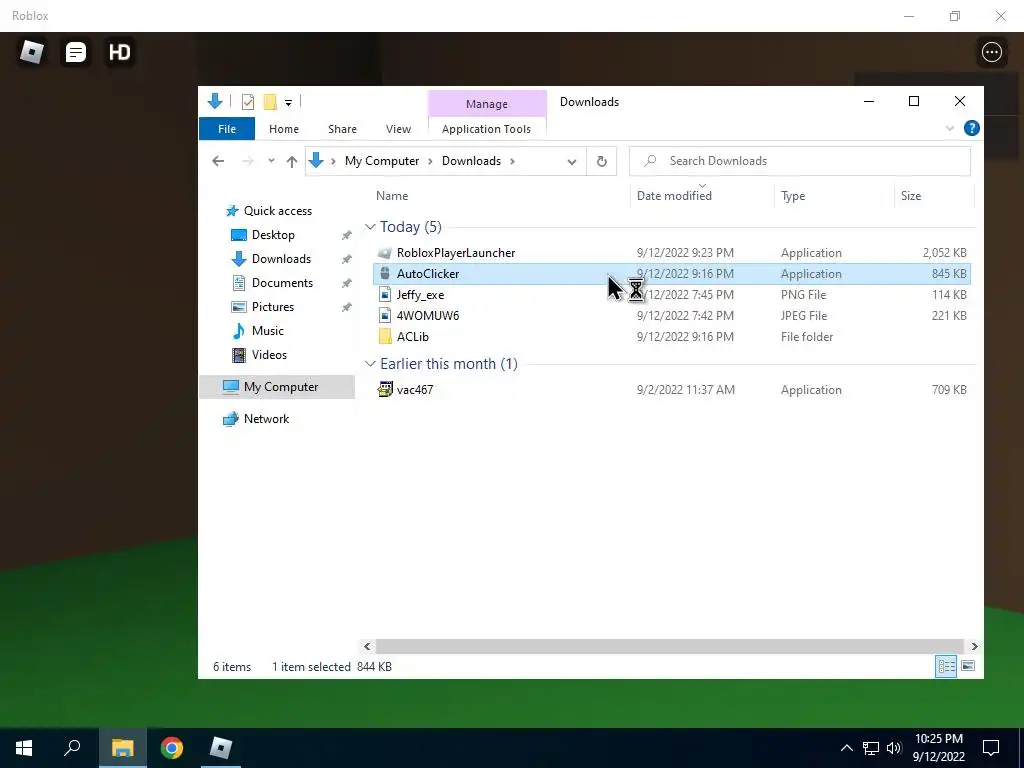This screenshot has height=768, width=1024.
Task: Select Network in the navigation pane
Action: [266, 419]
